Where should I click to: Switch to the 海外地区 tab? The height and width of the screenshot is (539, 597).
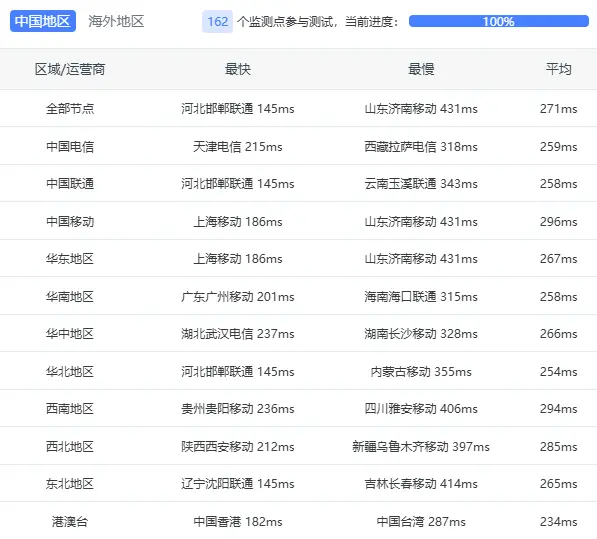[116, 21]
